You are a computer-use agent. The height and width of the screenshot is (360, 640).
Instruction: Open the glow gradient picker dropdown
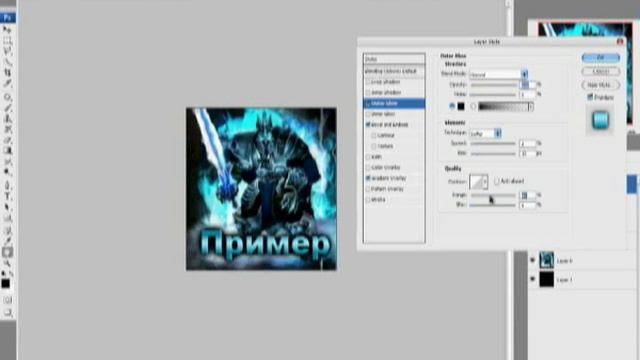tap(531, 107)
